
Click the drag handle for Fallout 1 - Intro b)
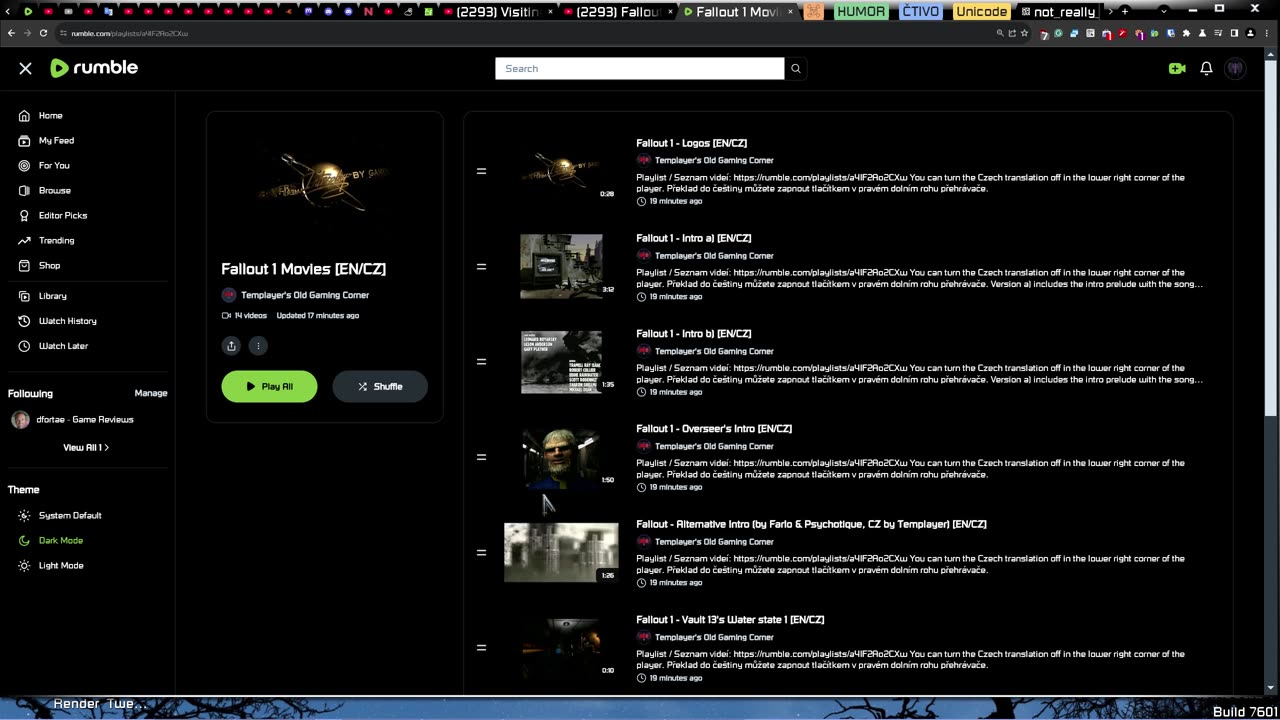(x=481, y=362)
